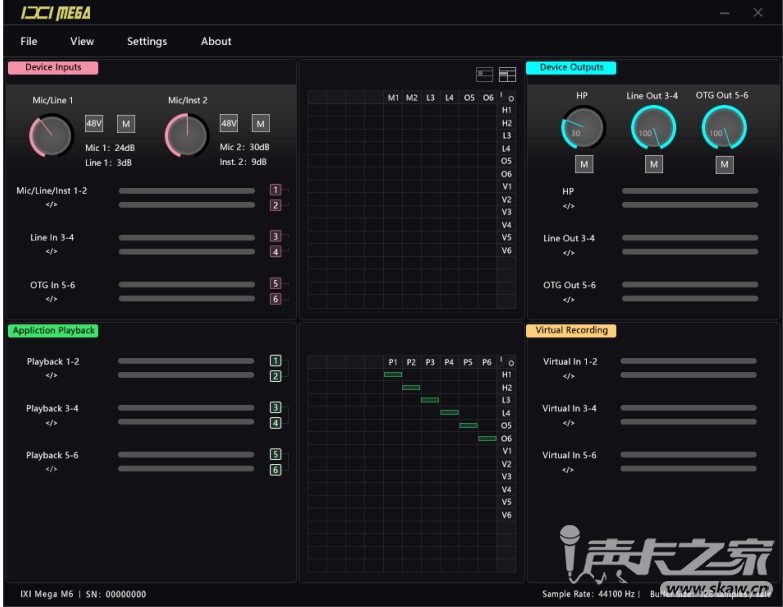Viewport: 783px width, 607px height.
Task: Click input channel 1 icon
Action: coord(275,190)
